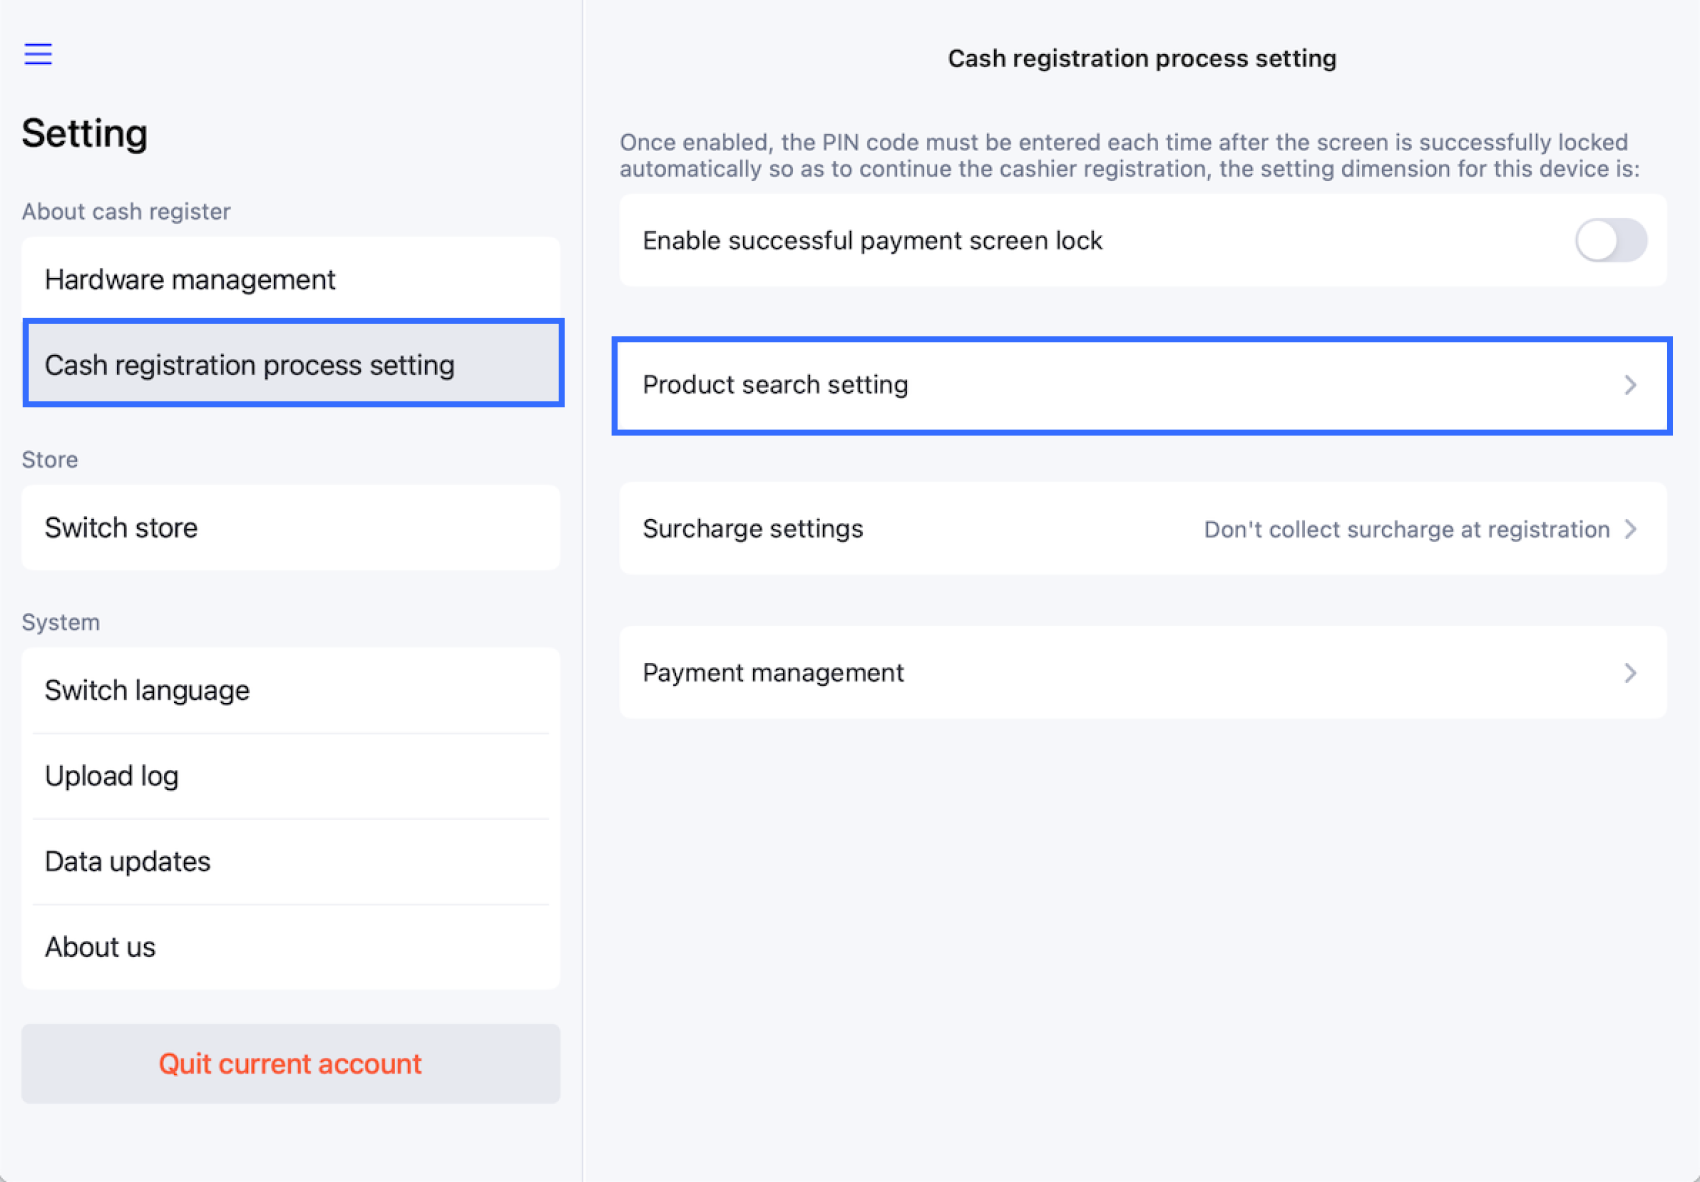Expand Surcharge settings via its chevron
Image resolution: width=1700 pixels, height=1182 pixels.
pos(1631,529)
